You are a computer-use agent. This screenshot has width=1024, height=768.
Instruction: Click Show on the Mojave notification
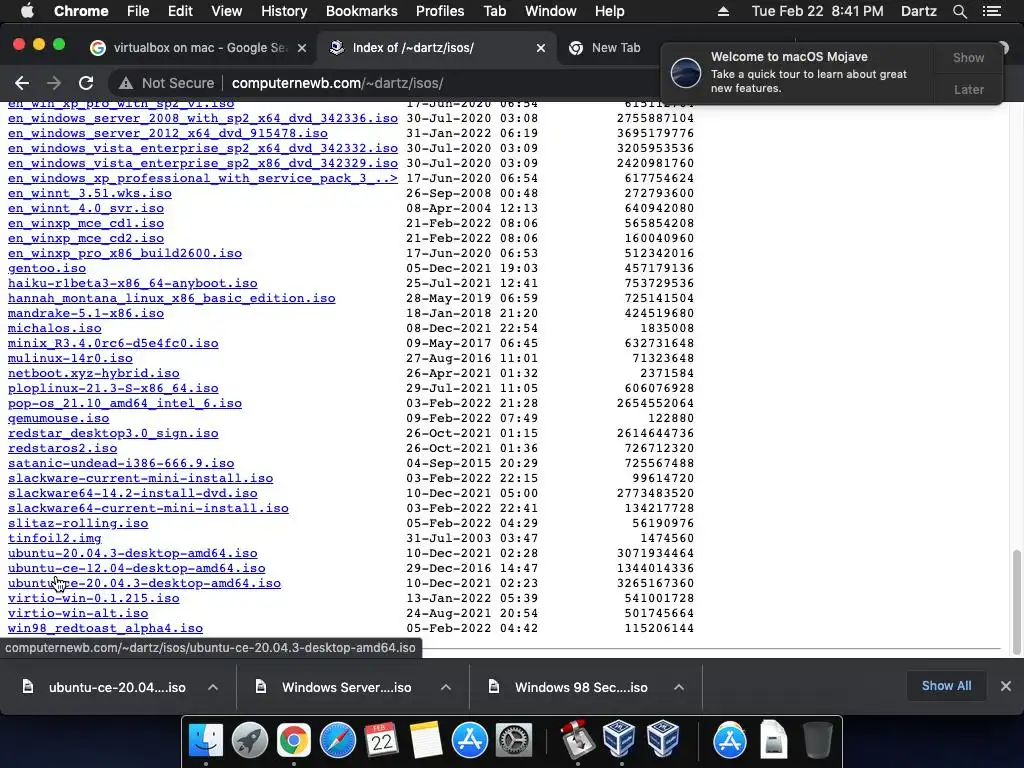[968, 57]
